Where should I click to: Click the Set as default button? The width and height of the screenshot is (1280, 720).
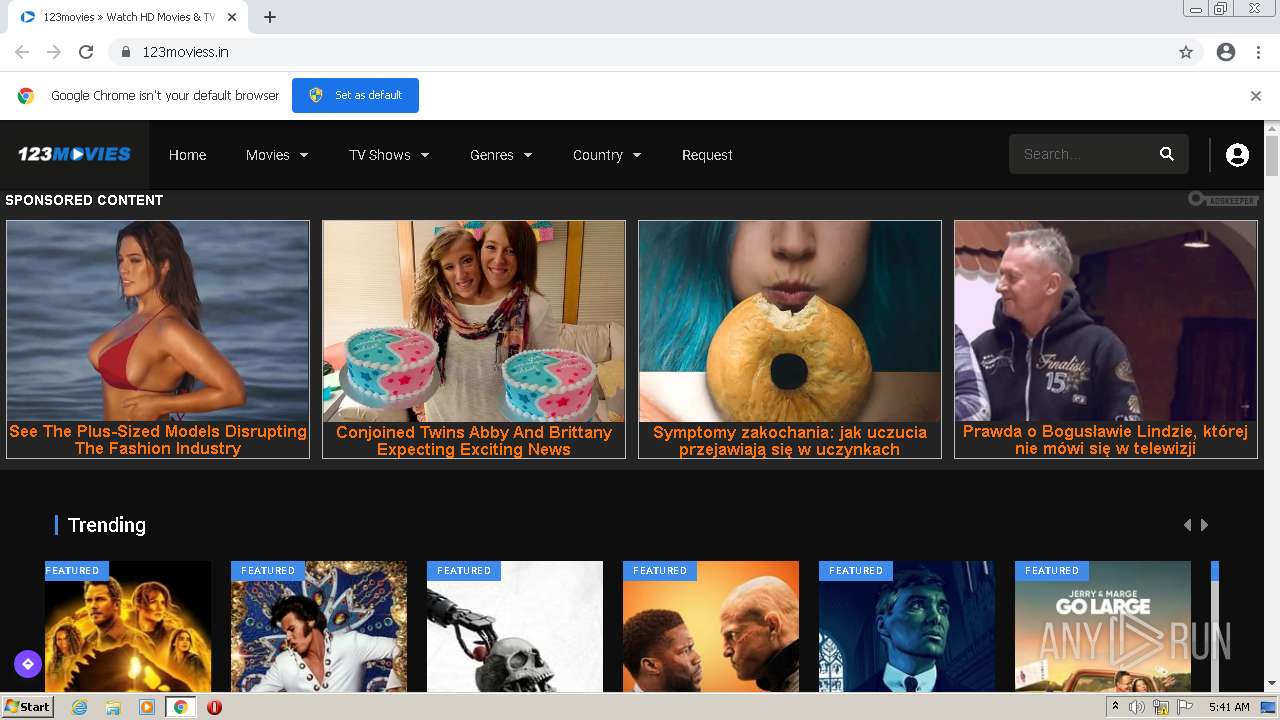pyautogui.click(x=355, y=95)
